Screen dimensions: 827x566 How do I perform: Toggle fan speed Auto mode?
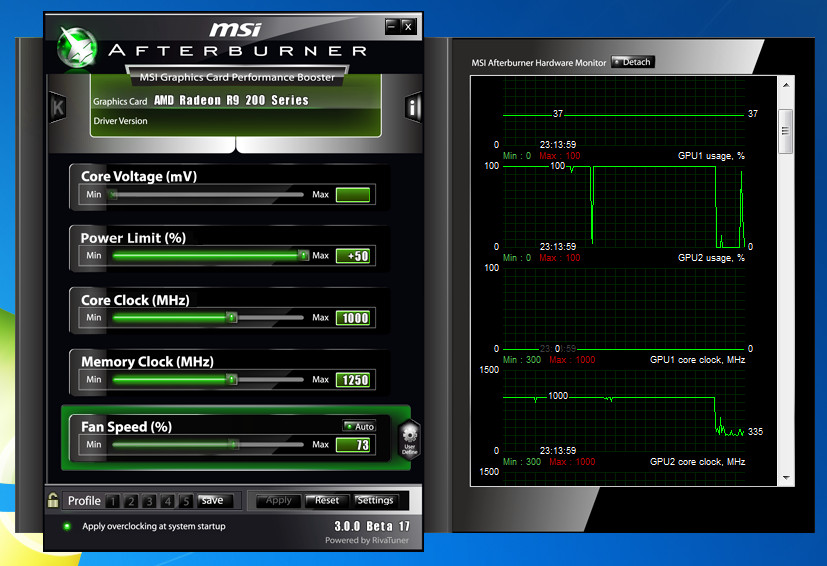359,426
